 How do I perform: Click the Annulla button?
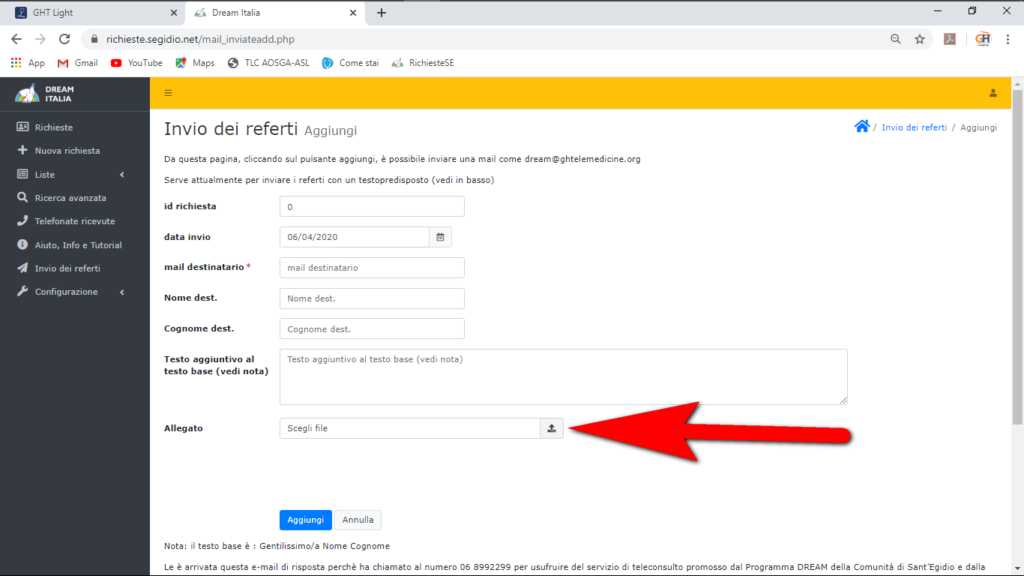(x=358, y=520)
